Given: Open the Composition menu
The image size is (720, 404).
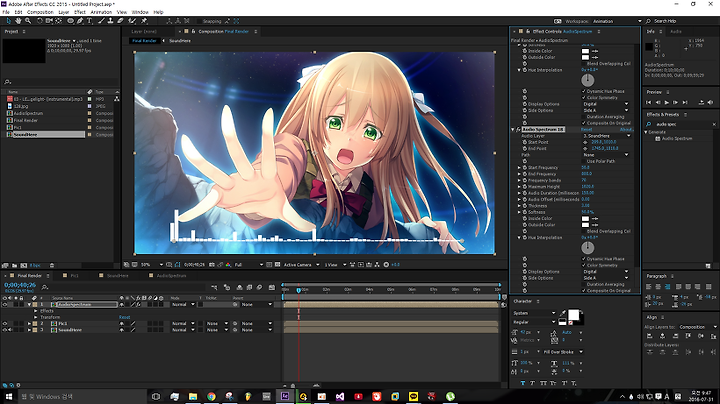Looking at the screenshot, I should [x=40, y=12].
